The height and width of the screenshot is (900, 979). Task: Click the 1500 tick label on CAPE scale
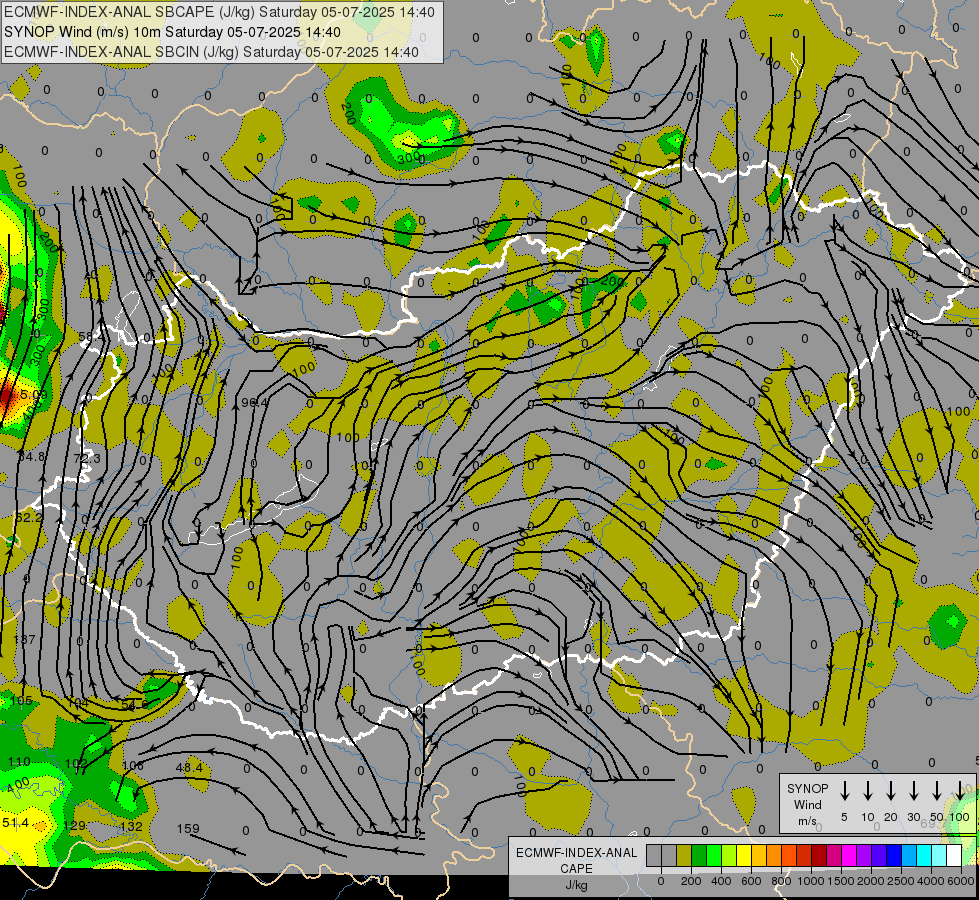pyautogui.click(x=841, y=881)
